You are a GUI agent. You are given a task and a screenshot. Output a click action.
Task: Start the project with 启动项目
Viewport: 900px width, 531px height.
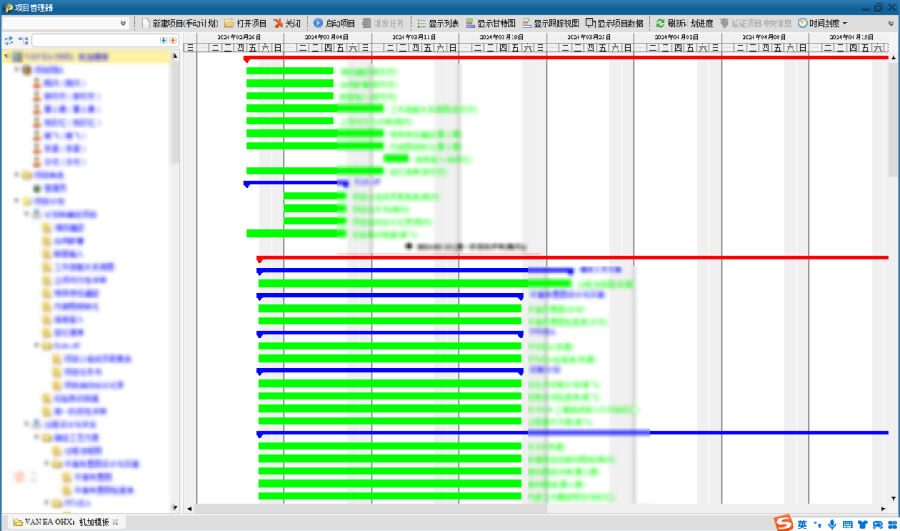(333, 23)
